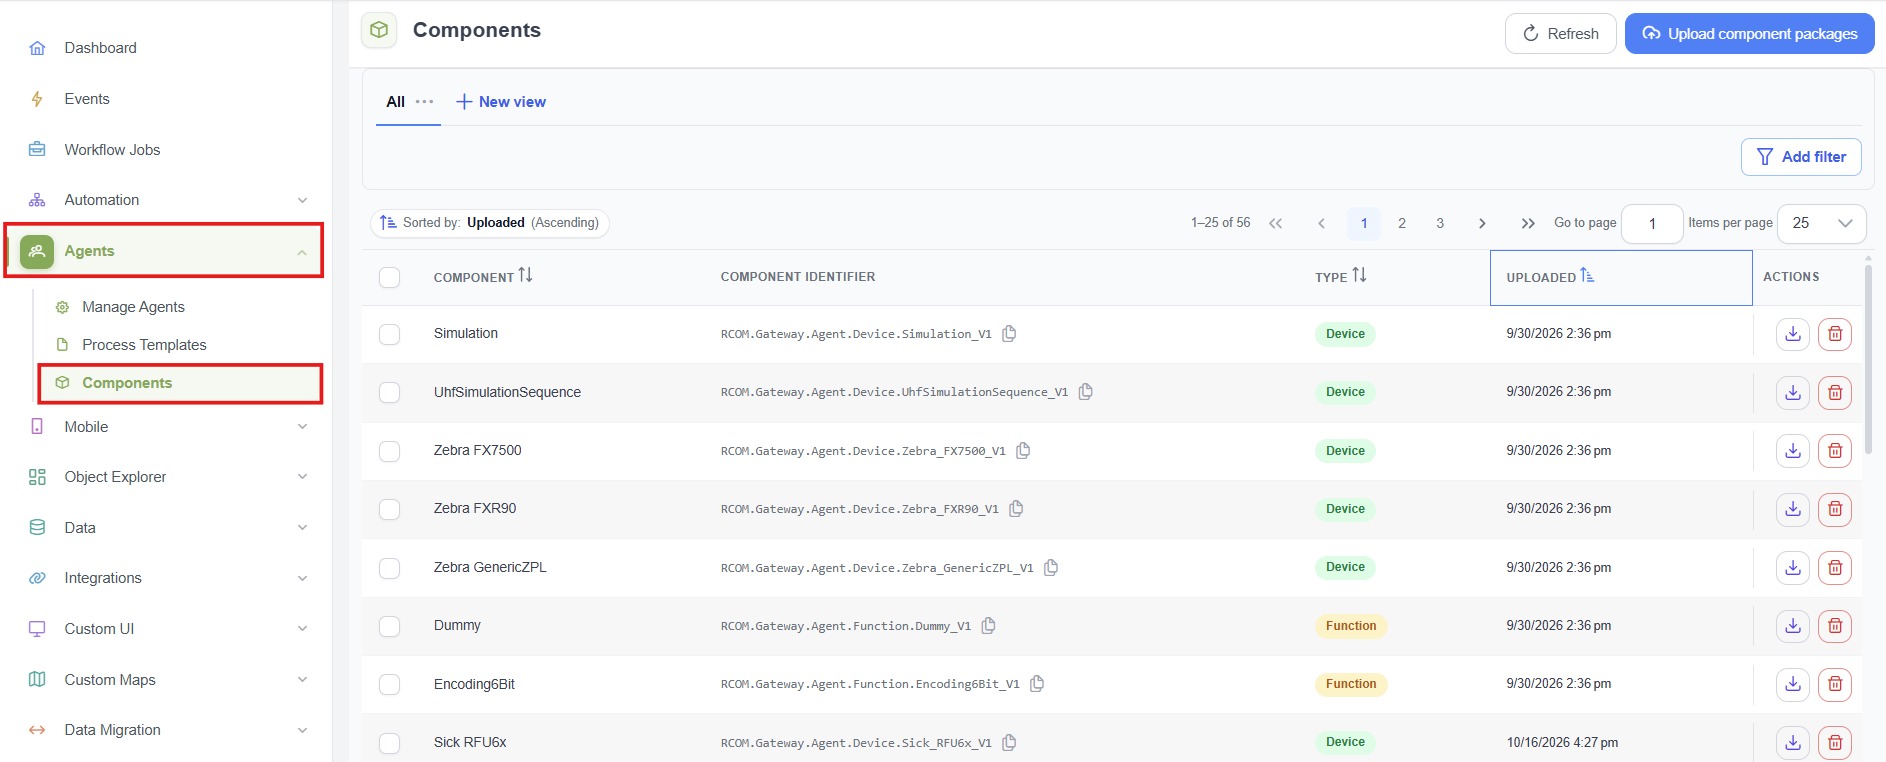Select all components with header checkbox
This screenshot has height=762, width=1886.
(390, 277)
